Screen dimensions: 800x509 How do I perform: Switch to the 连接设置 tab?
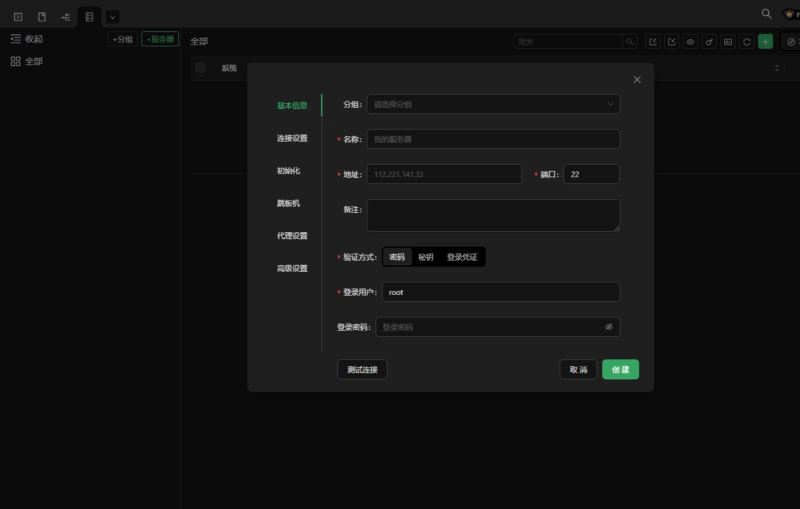click(x=292, y=138)
